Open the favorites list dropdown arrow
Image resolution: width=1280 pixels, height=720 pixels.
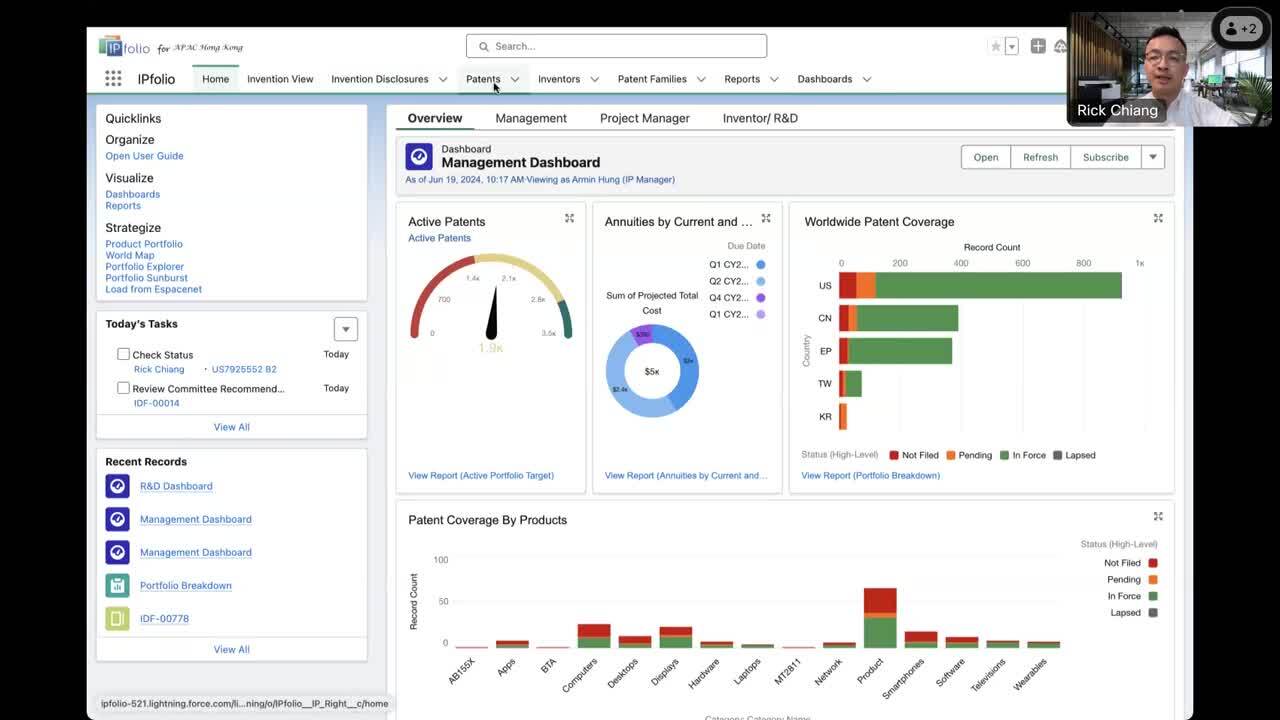1012,46
